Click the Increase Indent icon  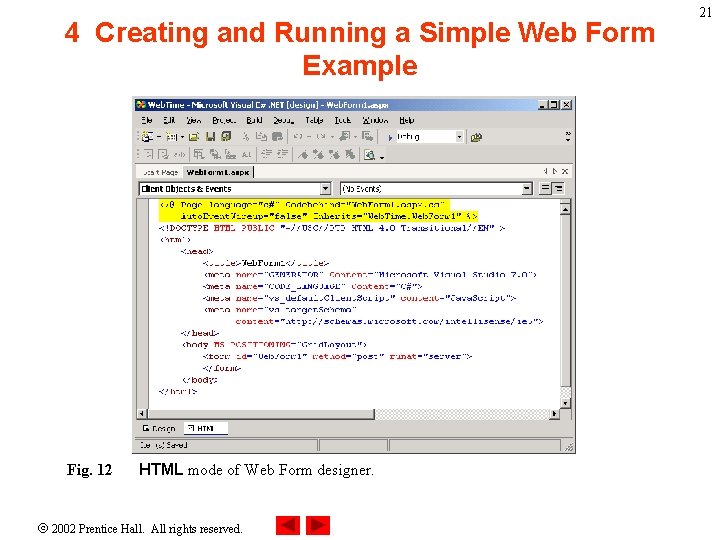tap(282, 154)
